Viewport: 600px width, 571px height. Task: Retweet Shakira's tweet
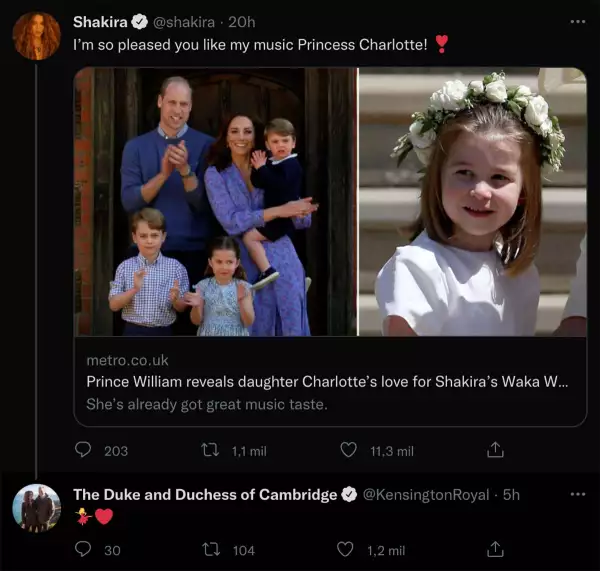[x=211, y=451]
